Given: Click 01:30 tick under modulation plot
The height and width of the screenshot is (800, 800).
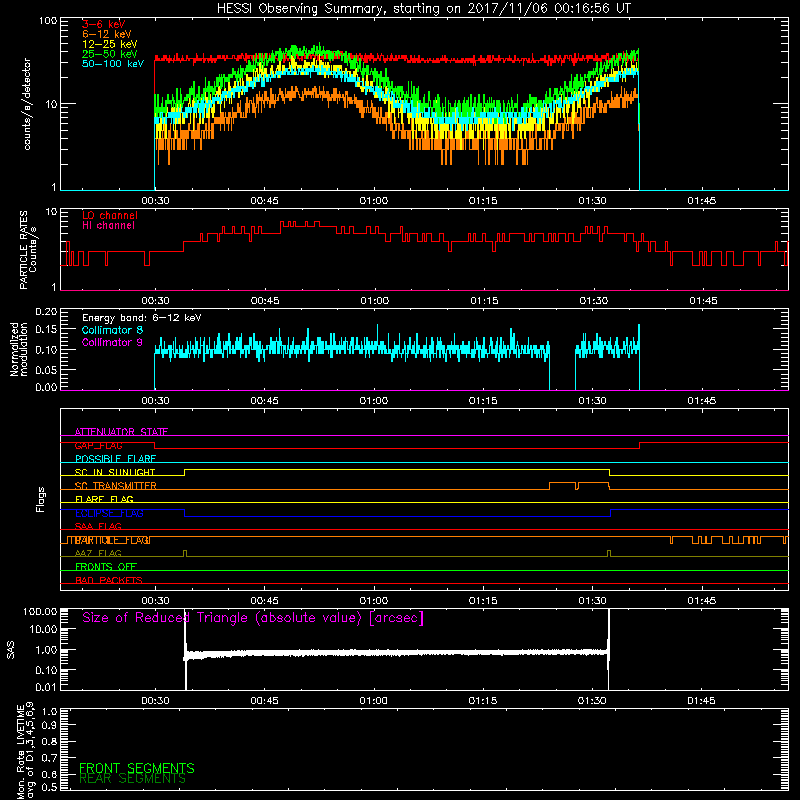Looking at the screenshot, I should pyautogui.click(x=592, y=401).
